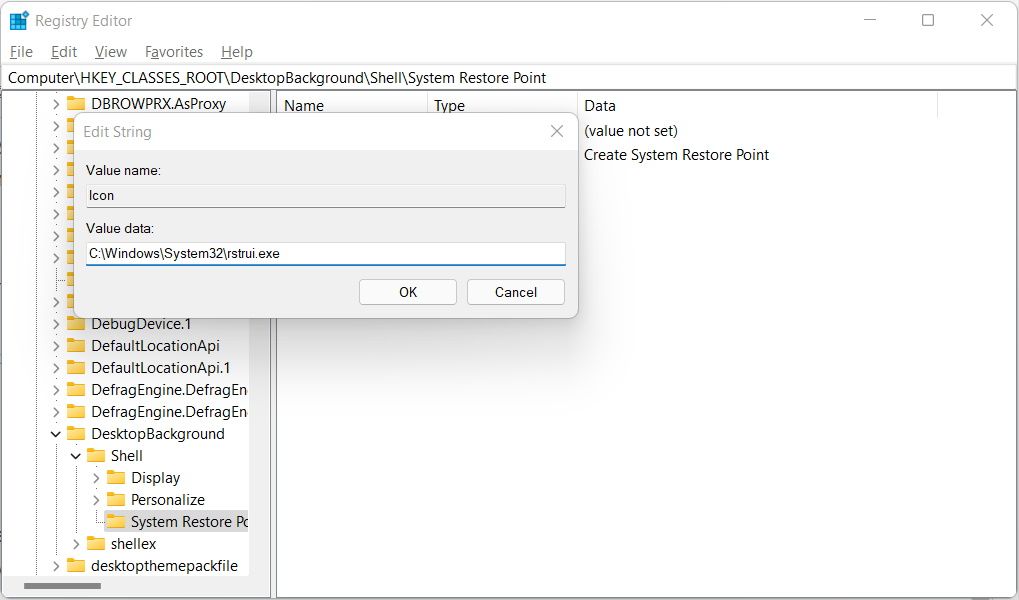Select the DefaultLocationApi tree label

[155, 346]
